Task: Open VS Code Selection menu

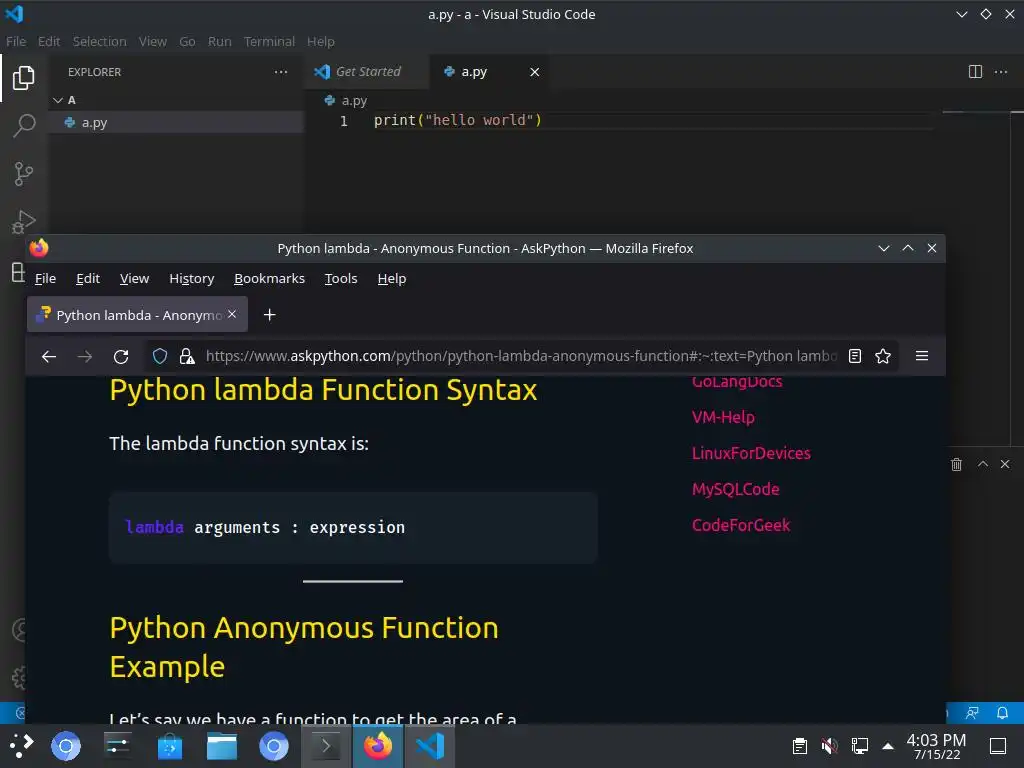Action: [x=99, y=41]
